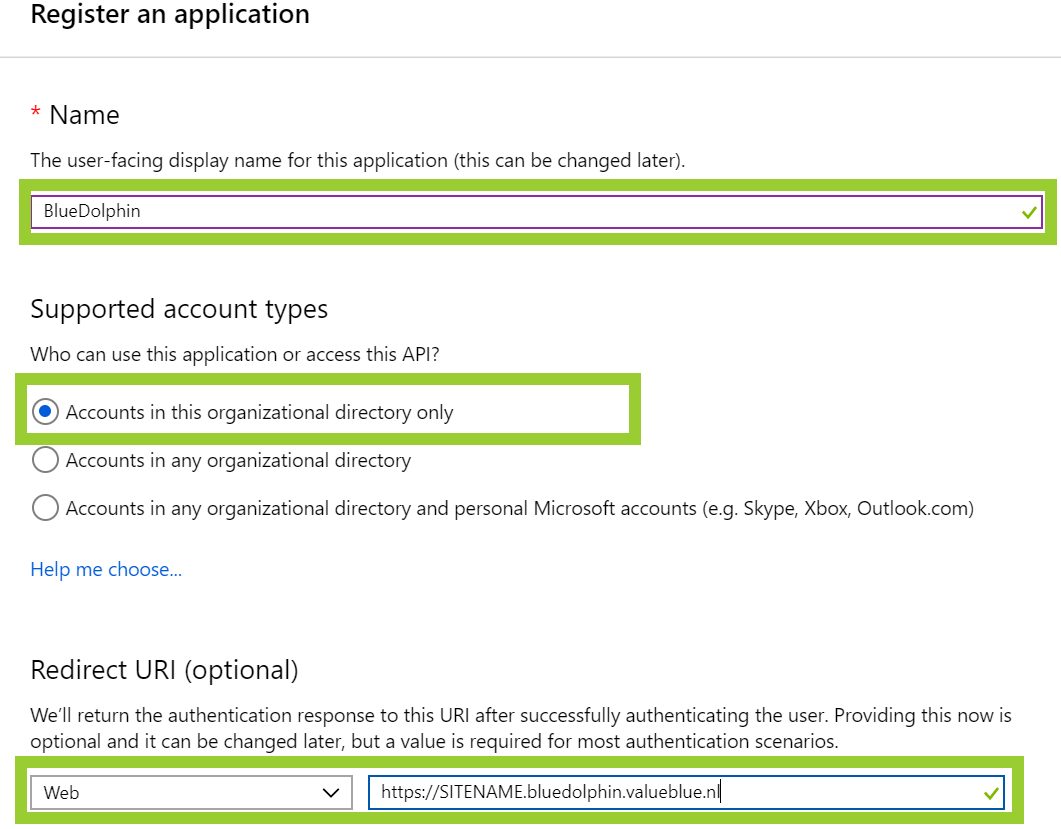Viewport: 1061px width, 829px height.
Task: Click the Supported account types heading
Action: coord(179,309)
